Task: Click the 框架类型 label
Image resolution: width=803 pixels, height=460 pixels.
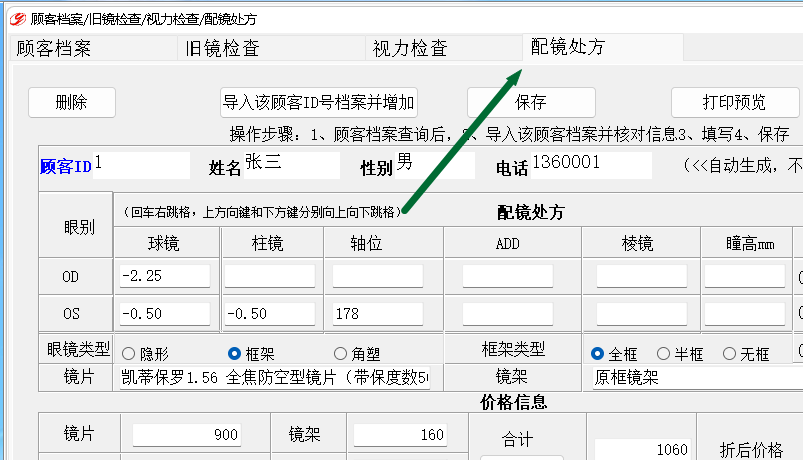Action: (x=513, y=349)
